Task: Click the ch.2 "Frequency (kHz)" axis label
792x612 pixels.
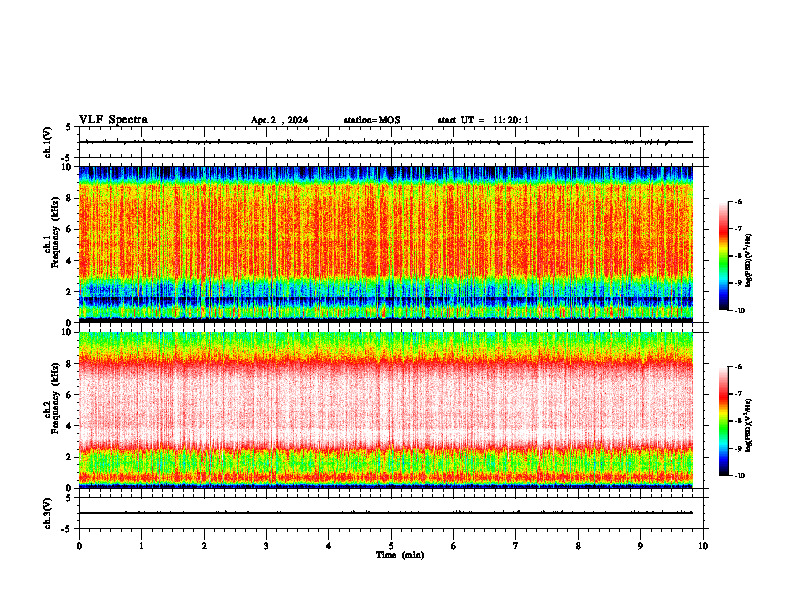Action: click(55, 397)
